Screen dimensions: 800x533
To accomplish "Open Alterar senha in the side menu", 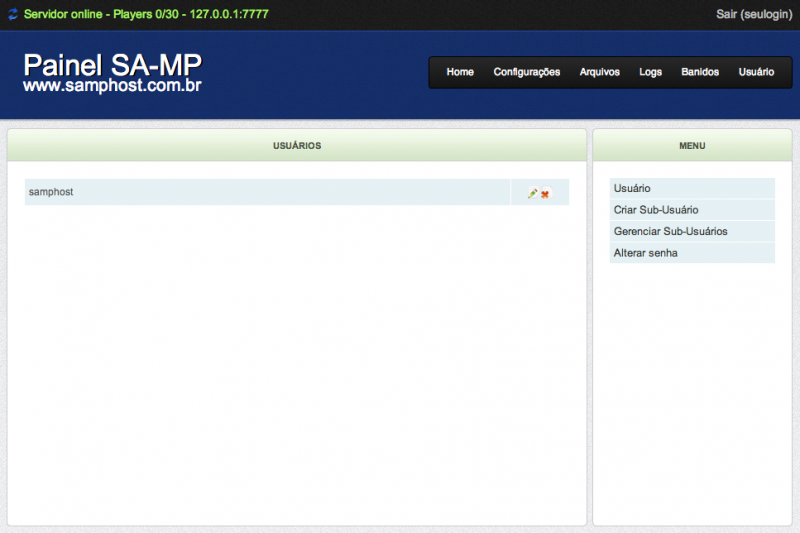I will coord(692,252).
